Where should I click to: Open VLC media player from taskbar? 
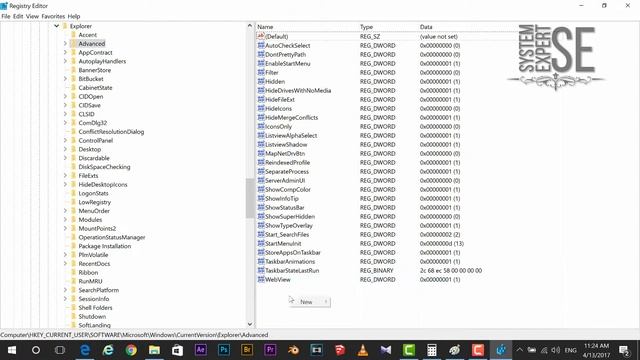tap(363, 350)
